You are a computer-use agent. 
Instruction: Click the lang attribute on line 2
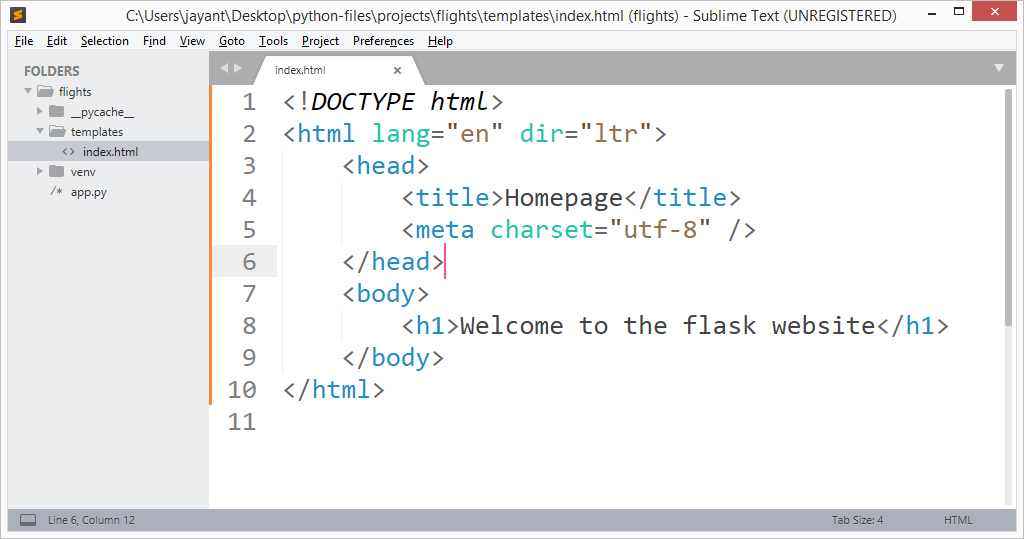tap(401, 134)
